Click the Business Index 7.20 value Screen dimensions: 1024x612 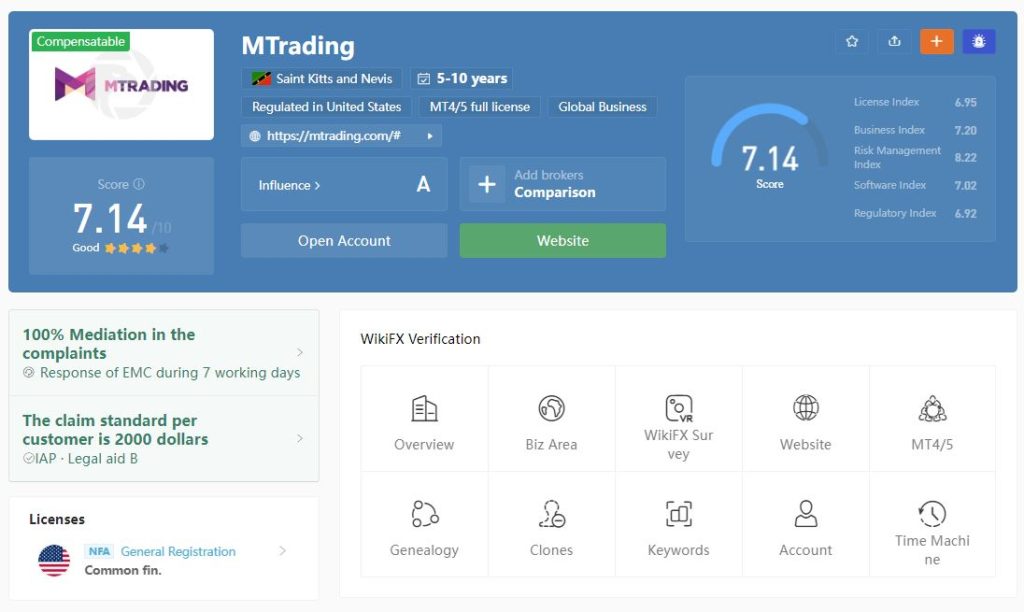coord(965,130)
